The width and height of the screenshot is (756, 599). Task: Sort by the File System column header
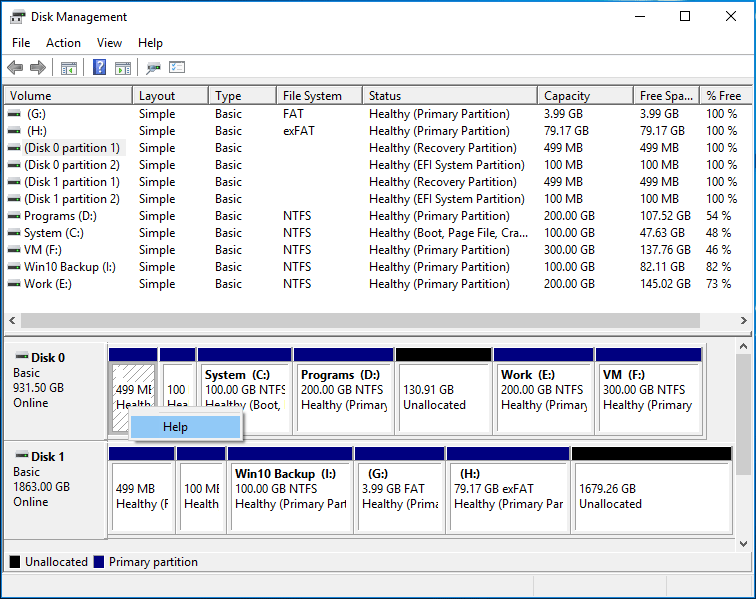[x=312, y=96]
